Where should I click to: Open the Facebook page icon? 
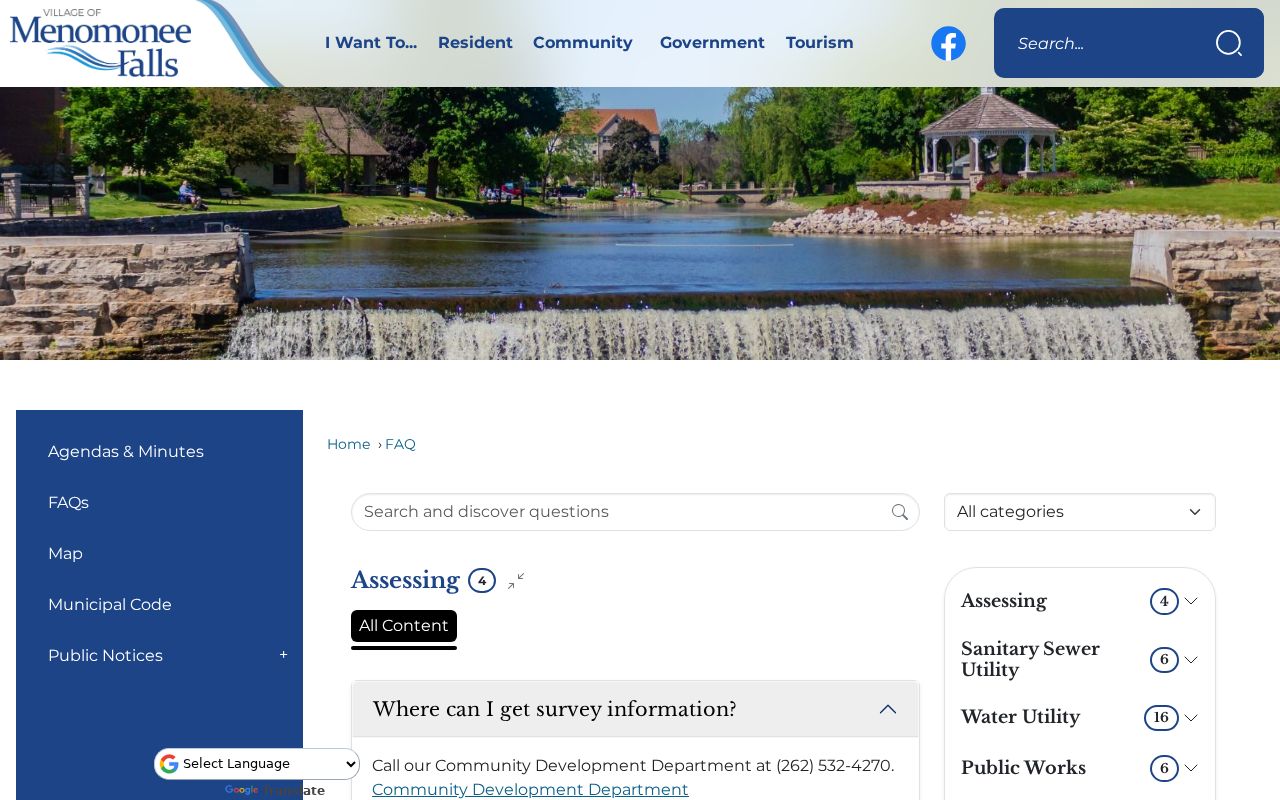coord(948,43)
